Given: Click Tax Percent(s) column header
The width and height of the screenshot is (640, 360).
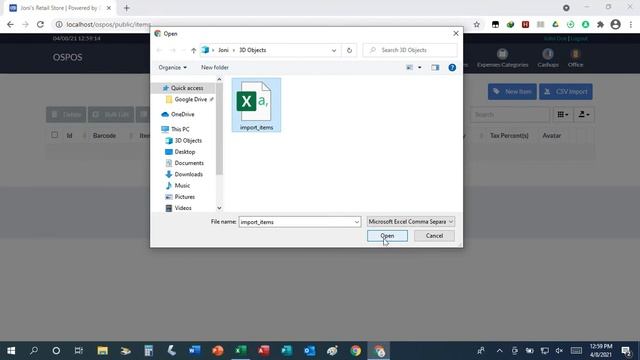Looking at the screenshot, I should click(509, 136).
